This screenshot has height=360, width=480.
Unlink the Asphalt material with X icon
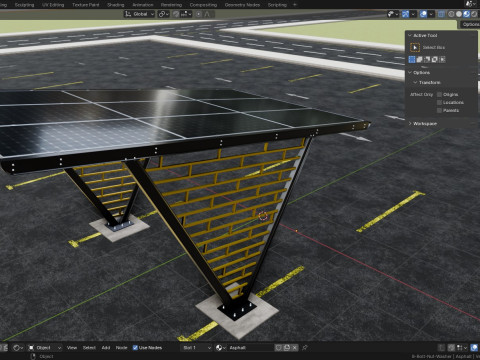295,348
